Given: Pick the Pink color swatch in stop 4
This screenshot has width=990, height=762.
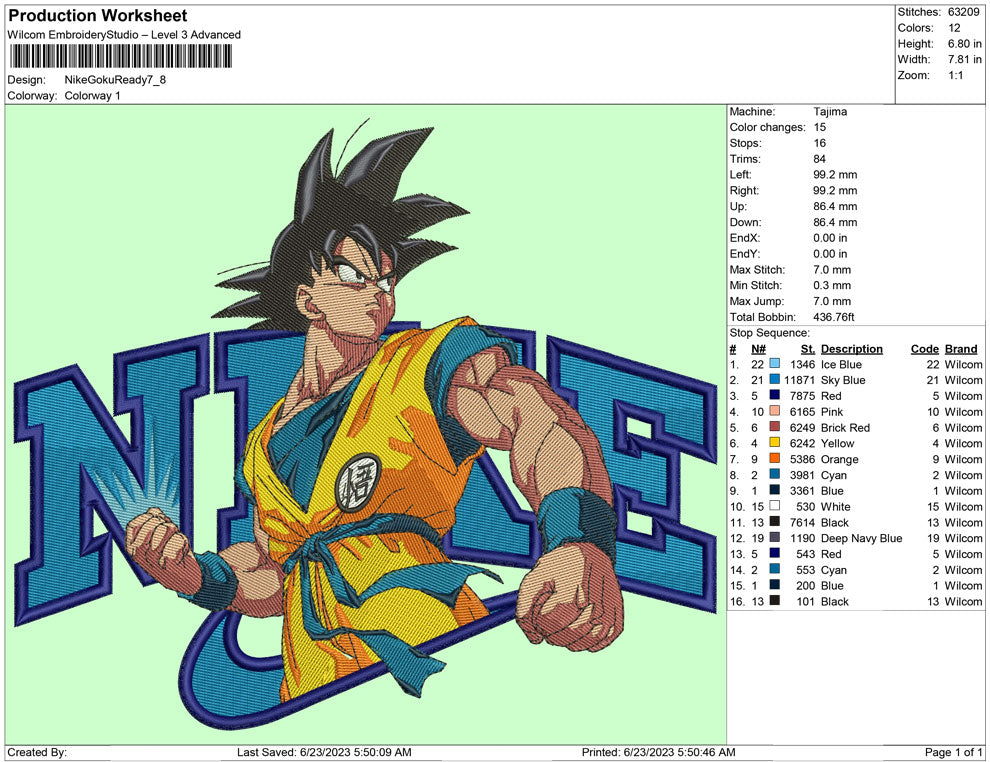Looking at the screenshot, I should (775, 412).
